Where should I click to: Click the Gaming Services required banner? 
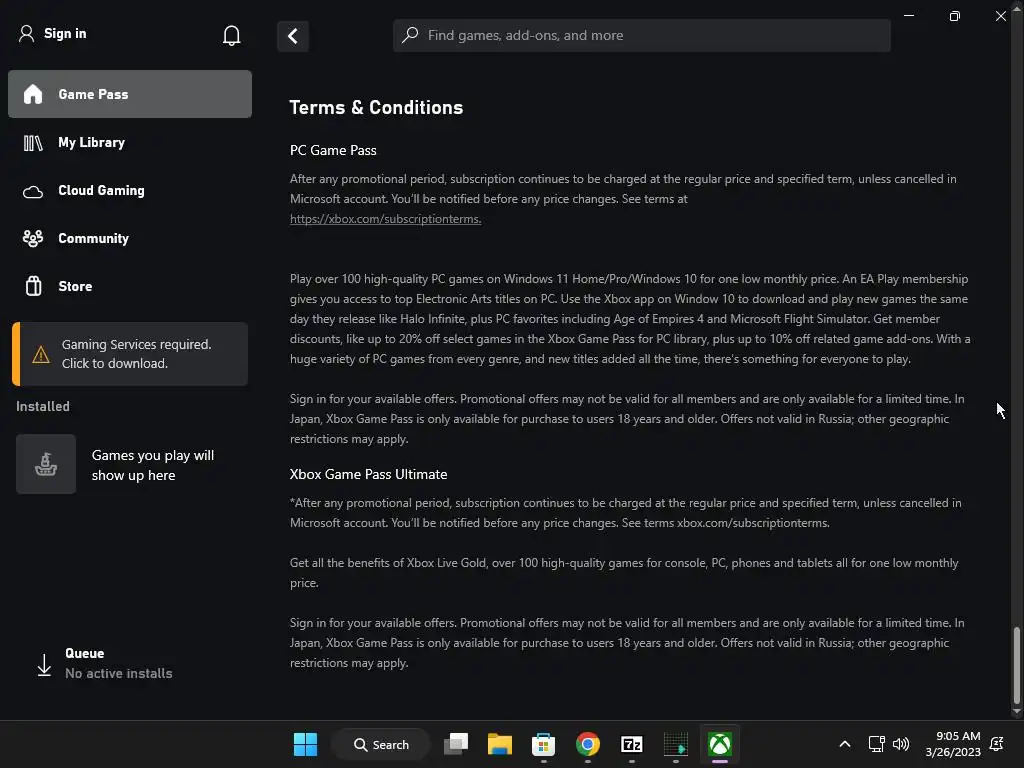click(x=130, y=354)
